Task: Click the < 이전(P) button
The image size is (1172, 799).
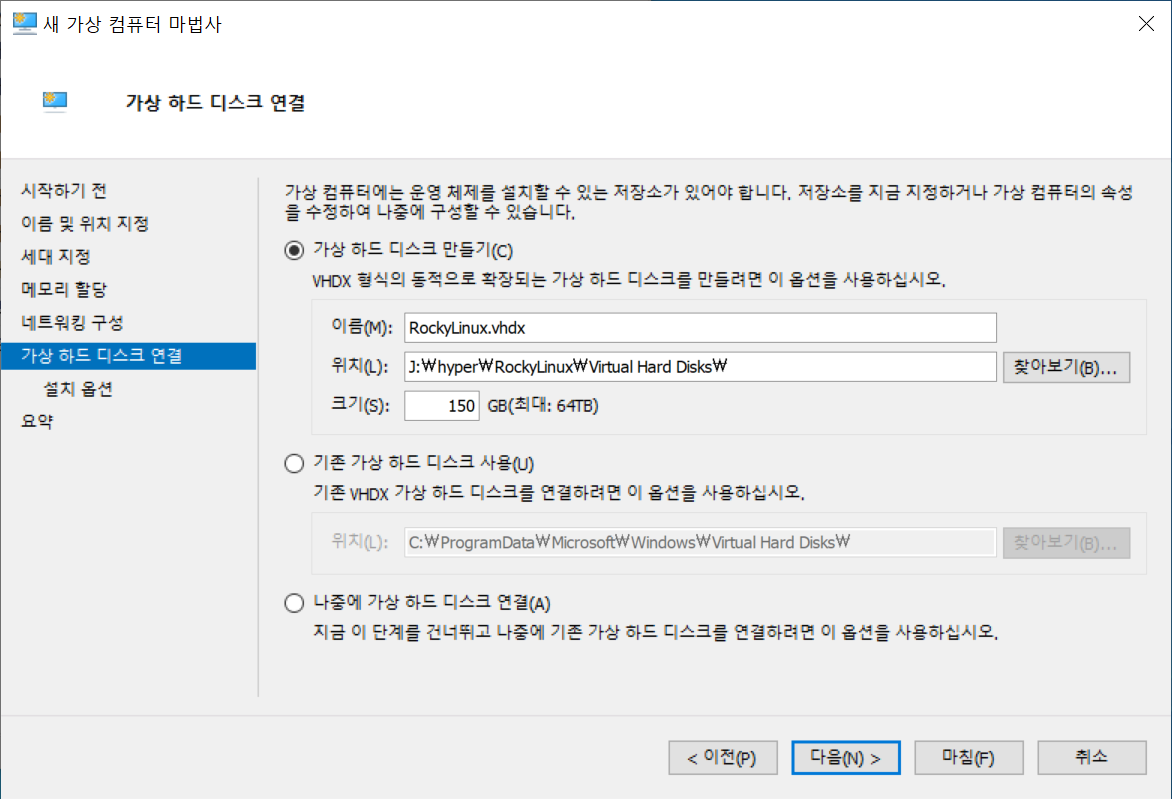Action: tap(723, 758)
